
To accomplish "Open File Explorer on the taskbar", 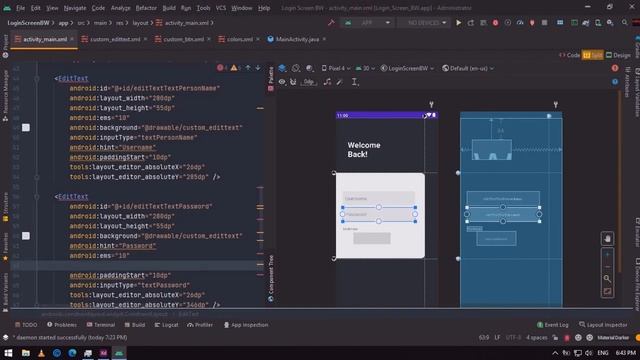I will pyautogui.click(x=26, y=353).
